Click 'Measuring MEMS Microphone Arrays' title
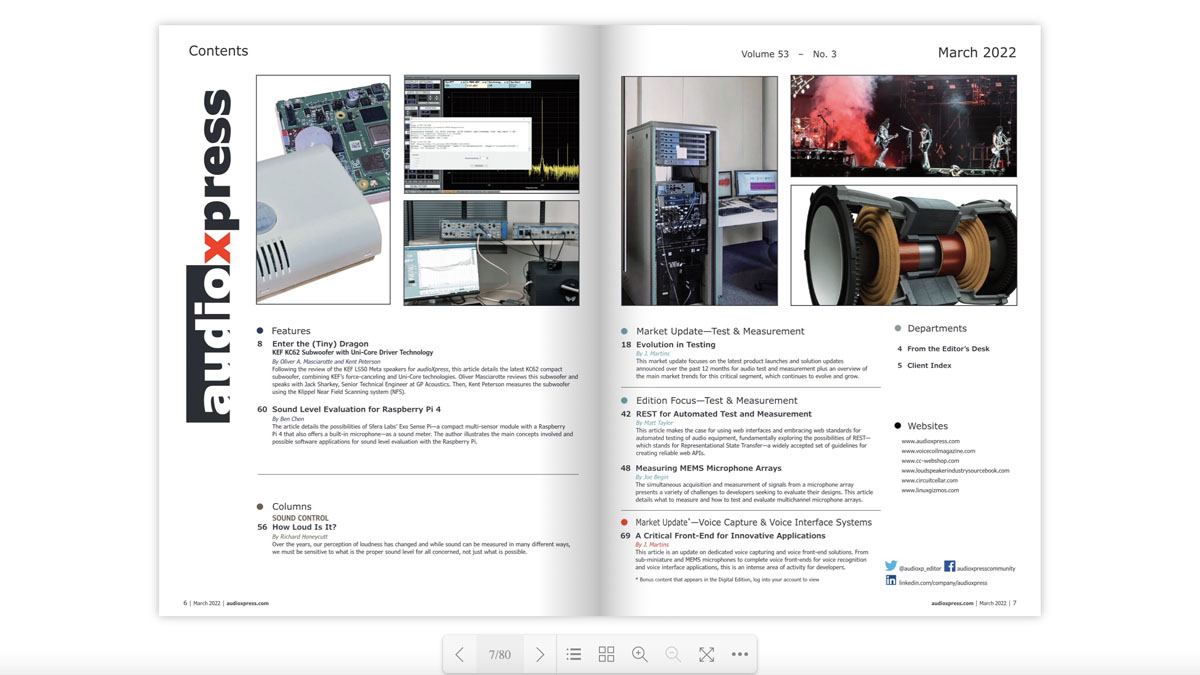Screen dimensions: 1200x675 708,468
